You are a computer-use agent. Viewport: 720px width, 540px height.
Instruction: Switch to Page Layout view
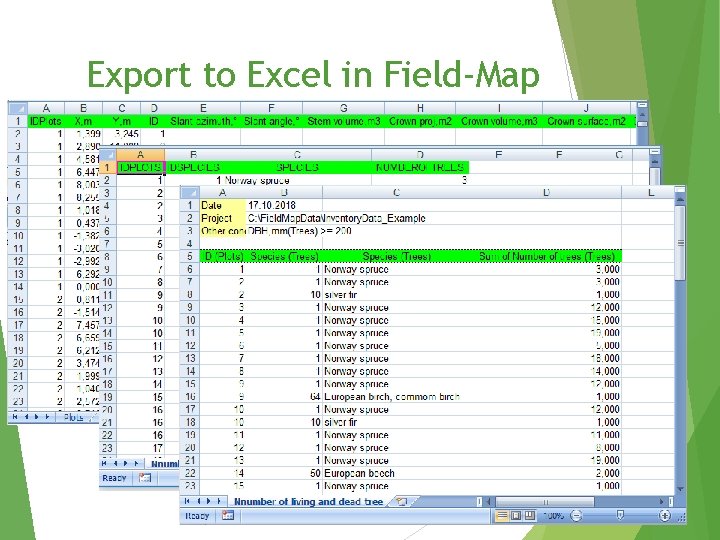click(516, 516)
